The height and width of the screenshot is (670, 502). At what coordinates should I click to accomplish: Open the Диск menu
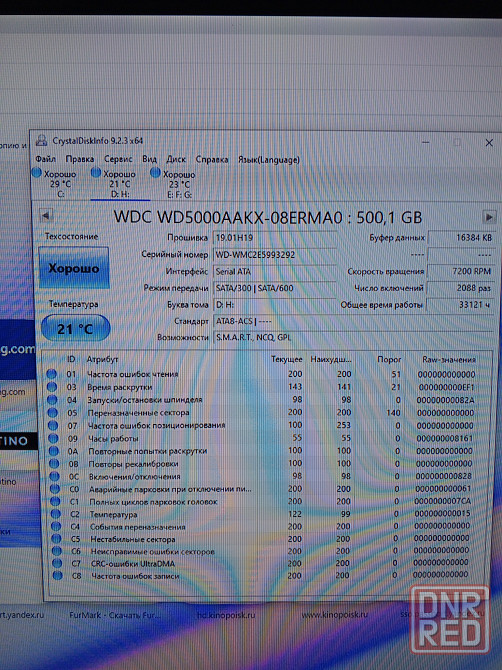[176, 159]
